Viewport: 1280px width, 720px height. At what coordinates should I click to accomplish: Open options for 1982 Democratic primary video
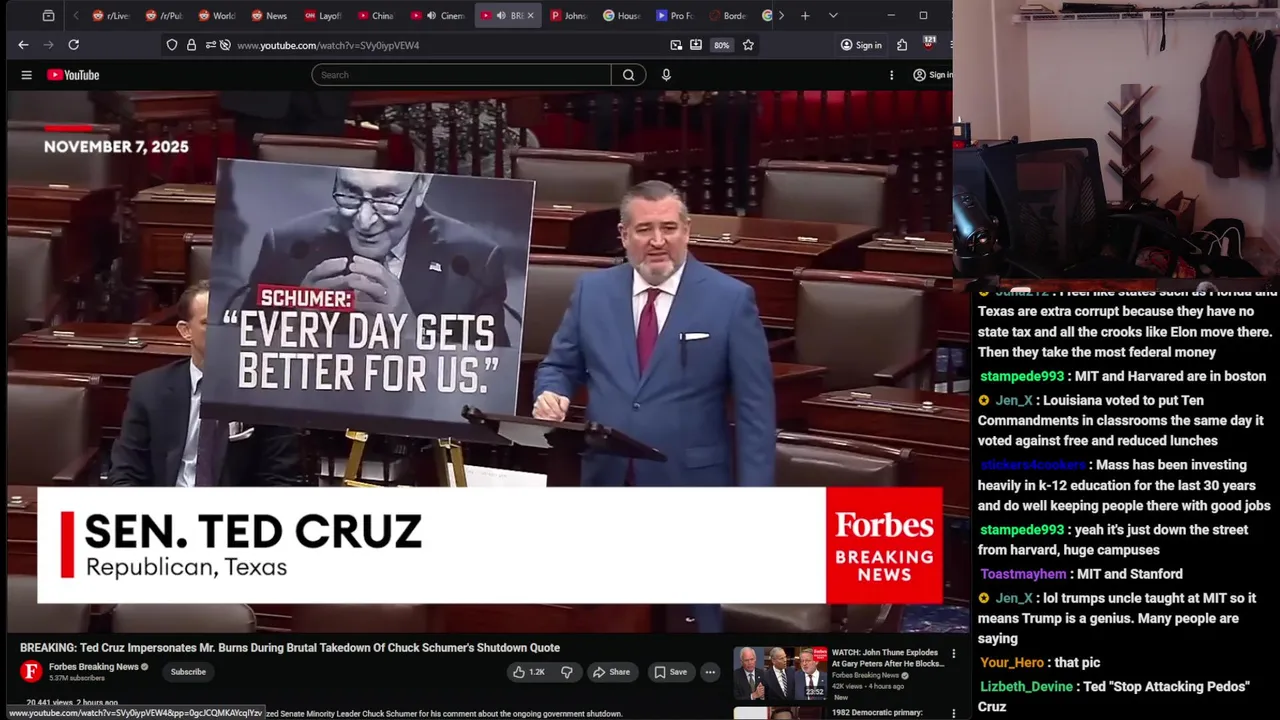click(x=953, y=714)
